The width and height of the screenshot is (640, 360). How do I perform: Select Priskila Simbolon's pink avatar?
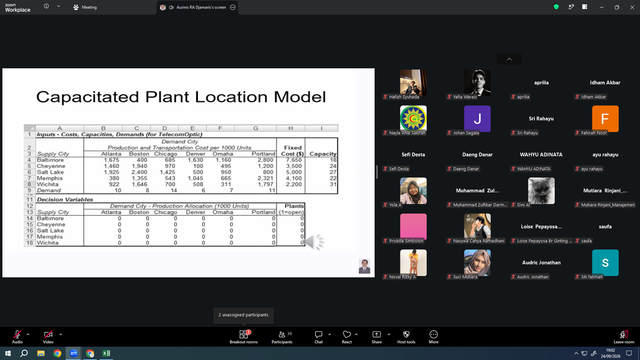[413, 227]
